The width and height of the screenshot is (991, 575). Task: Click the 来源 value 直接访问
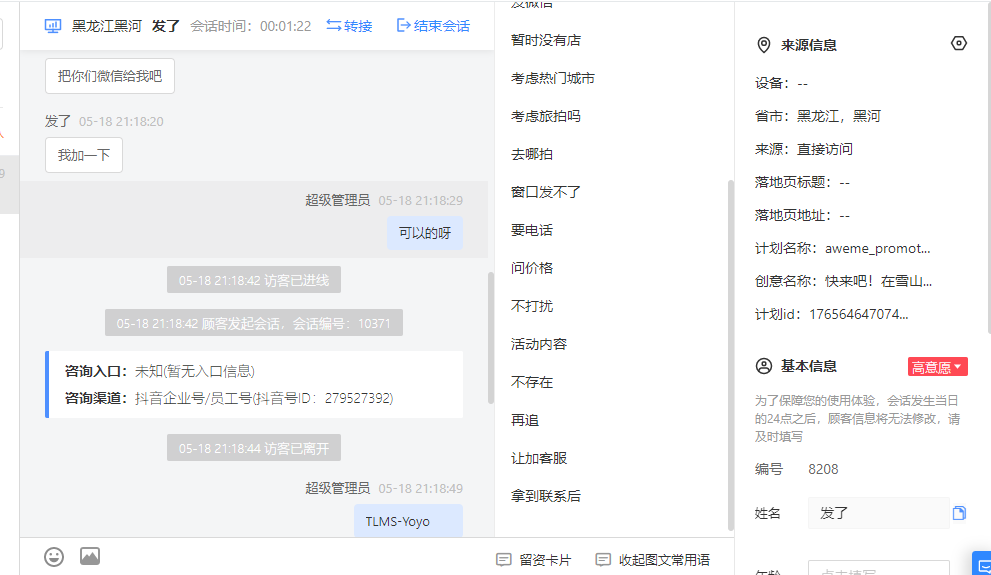(x=824, y=149)
